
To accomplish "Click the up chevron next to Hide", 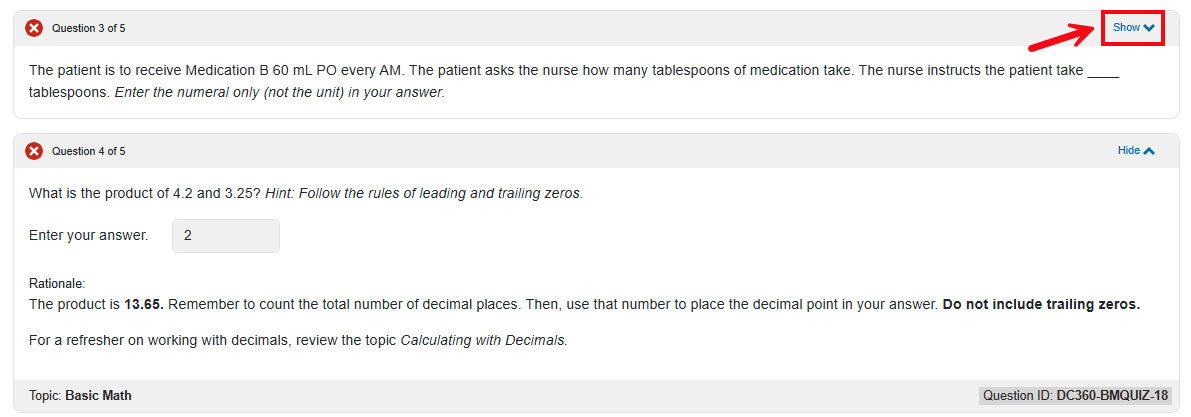I will click(1149, 151).
